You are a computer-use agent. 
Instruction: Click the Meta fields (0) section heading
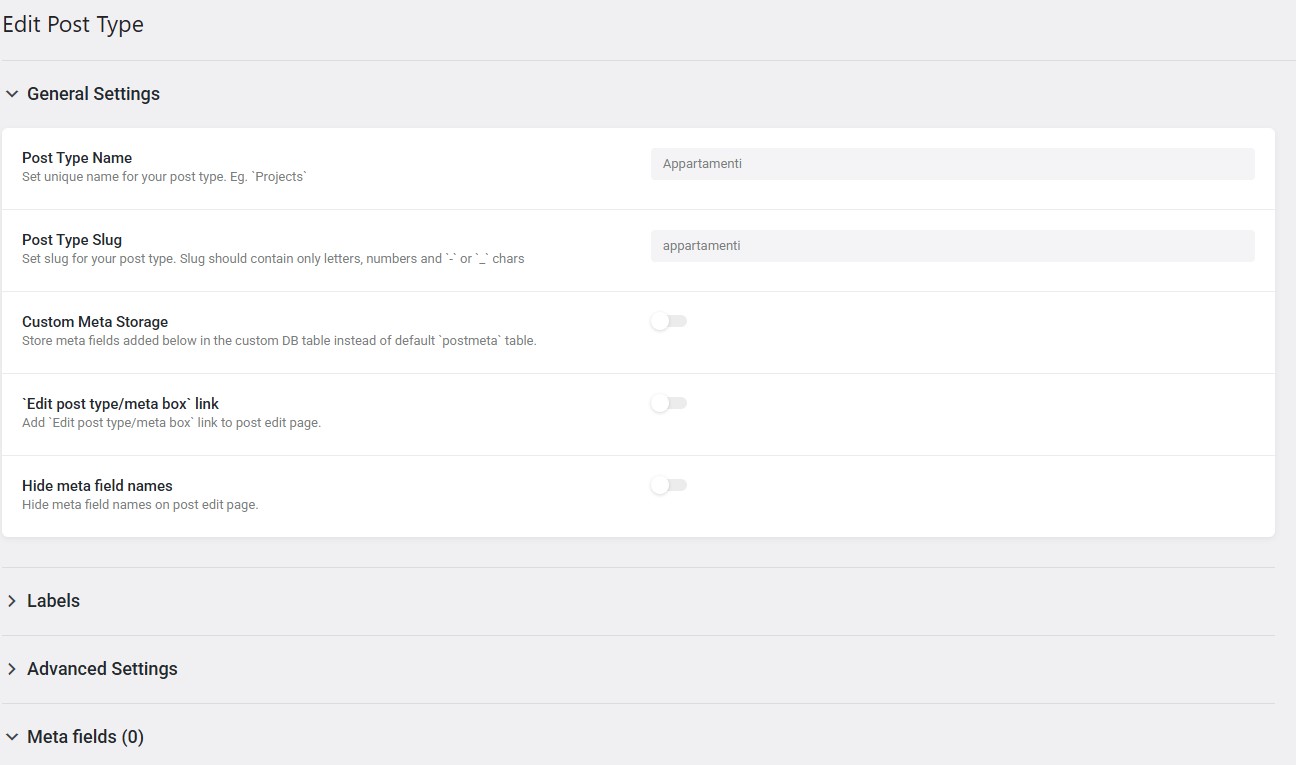click(85, 737)
